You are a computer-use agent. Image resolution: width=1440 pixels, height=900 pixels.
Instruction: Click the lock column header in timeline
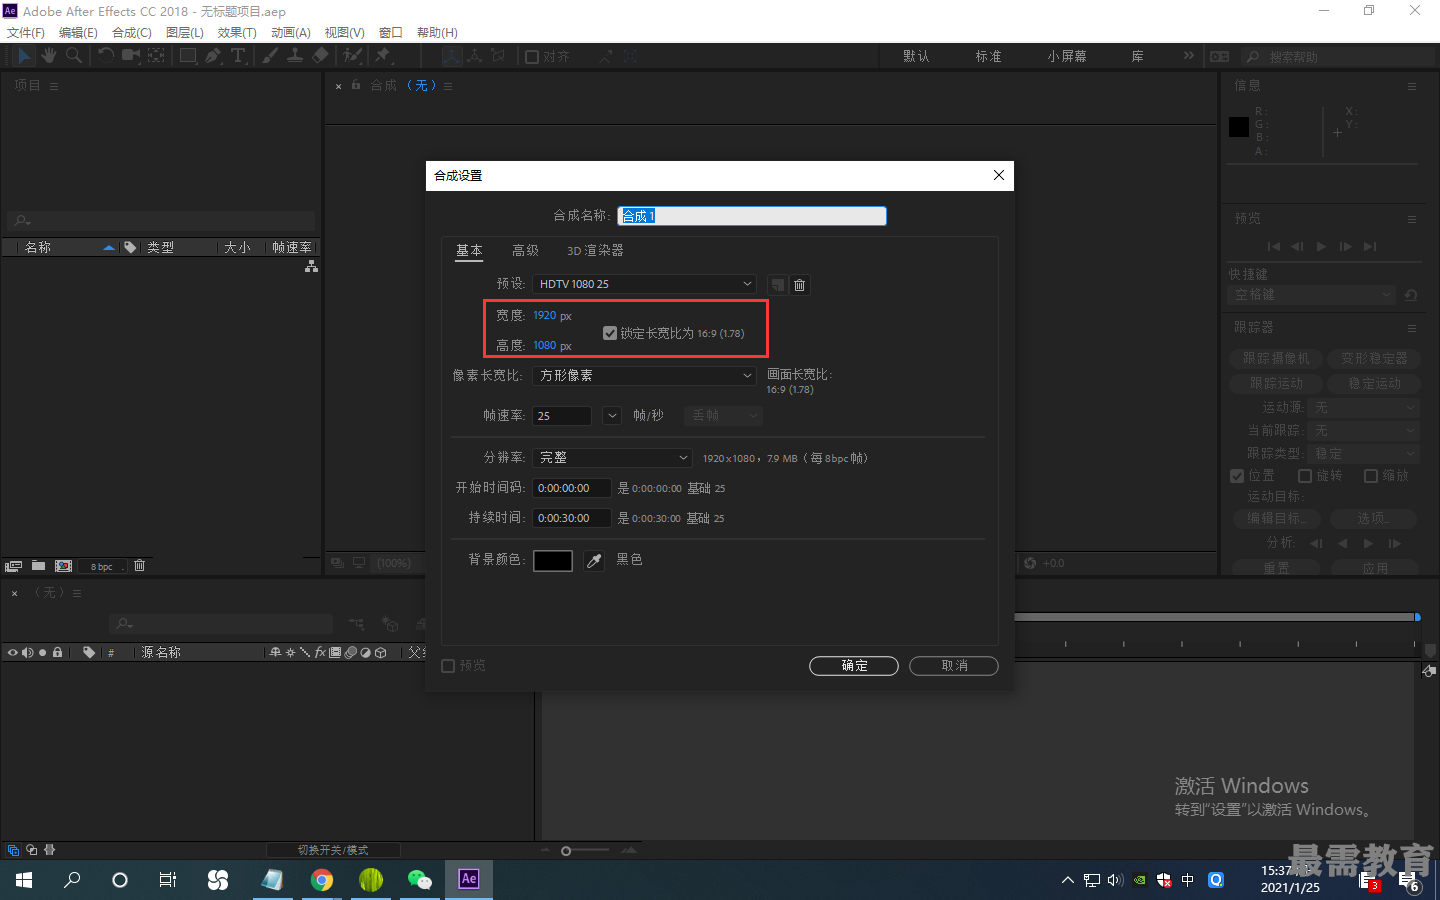click(x=58, y=653)
